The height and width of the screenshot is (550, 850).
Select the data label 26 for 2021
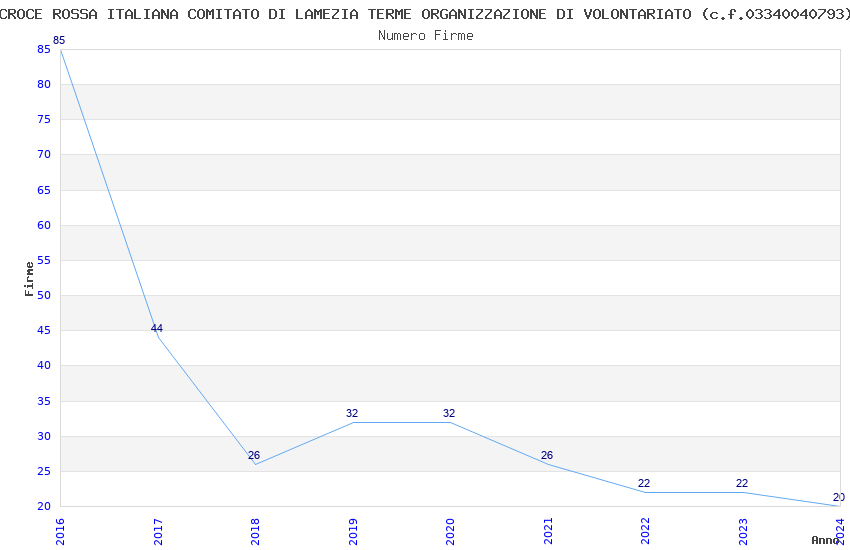[547, 455]
